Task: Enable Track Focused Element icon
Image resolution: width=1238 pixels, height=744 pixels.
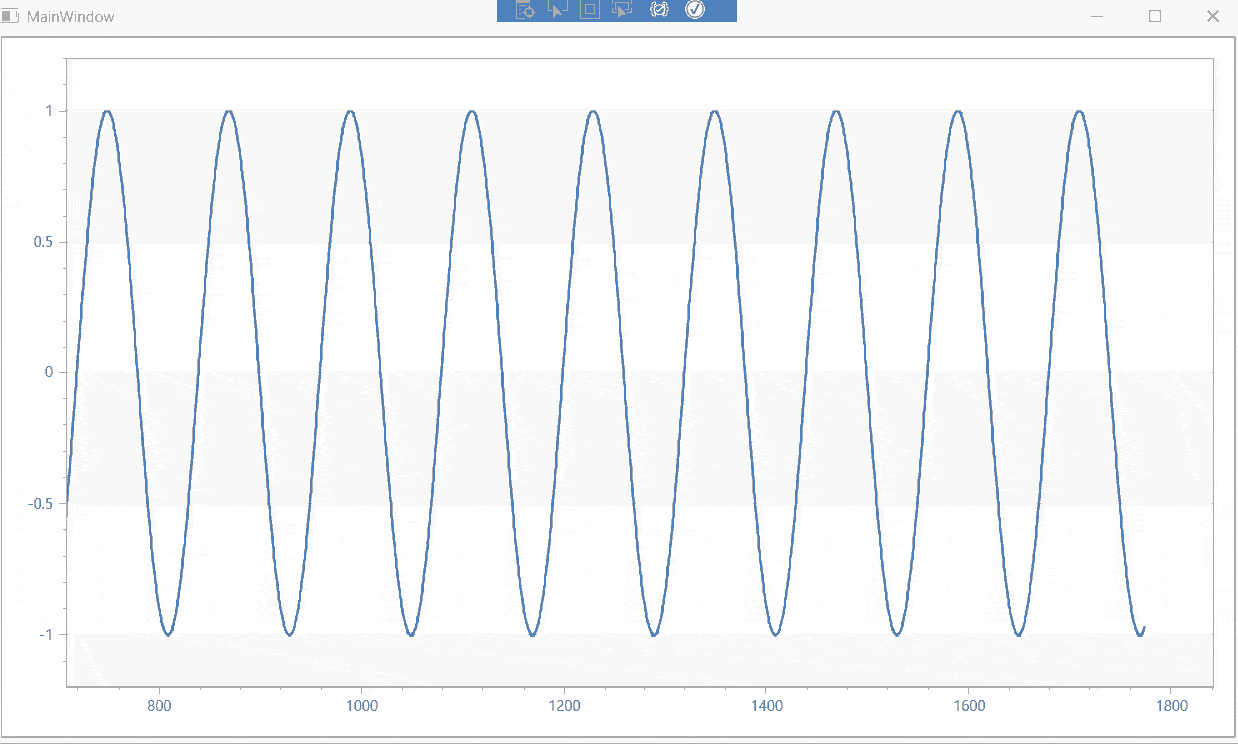Action: coord(622,10)
